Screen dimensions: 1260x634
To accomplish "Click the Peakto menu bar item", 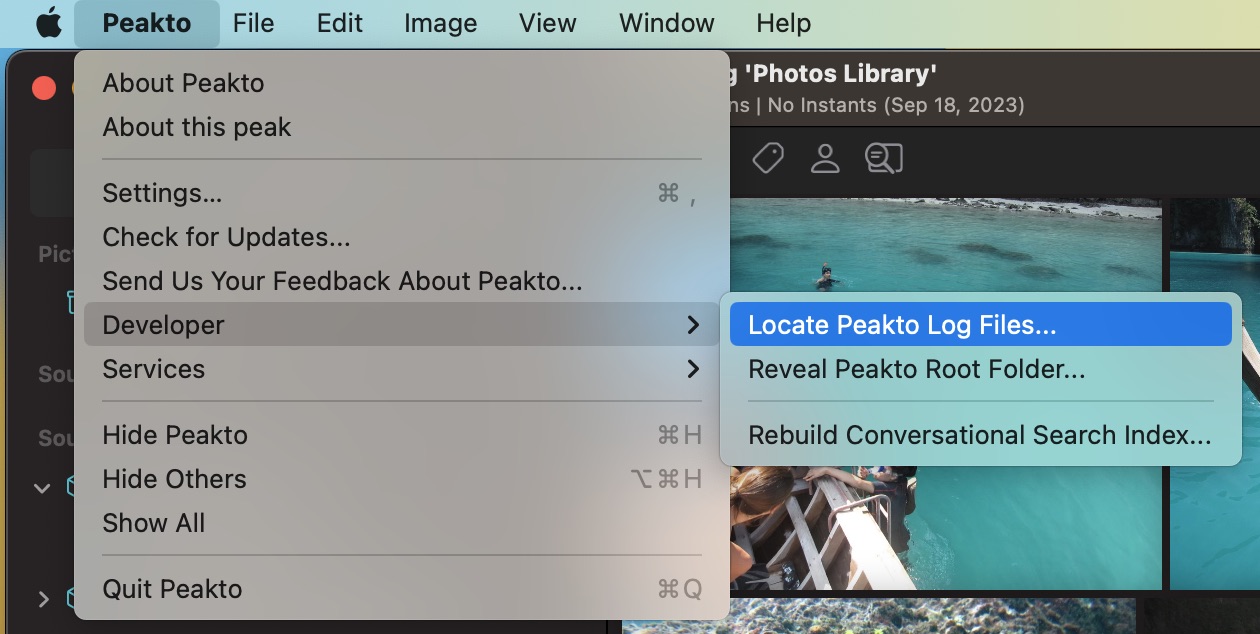I will coord(147,23).
